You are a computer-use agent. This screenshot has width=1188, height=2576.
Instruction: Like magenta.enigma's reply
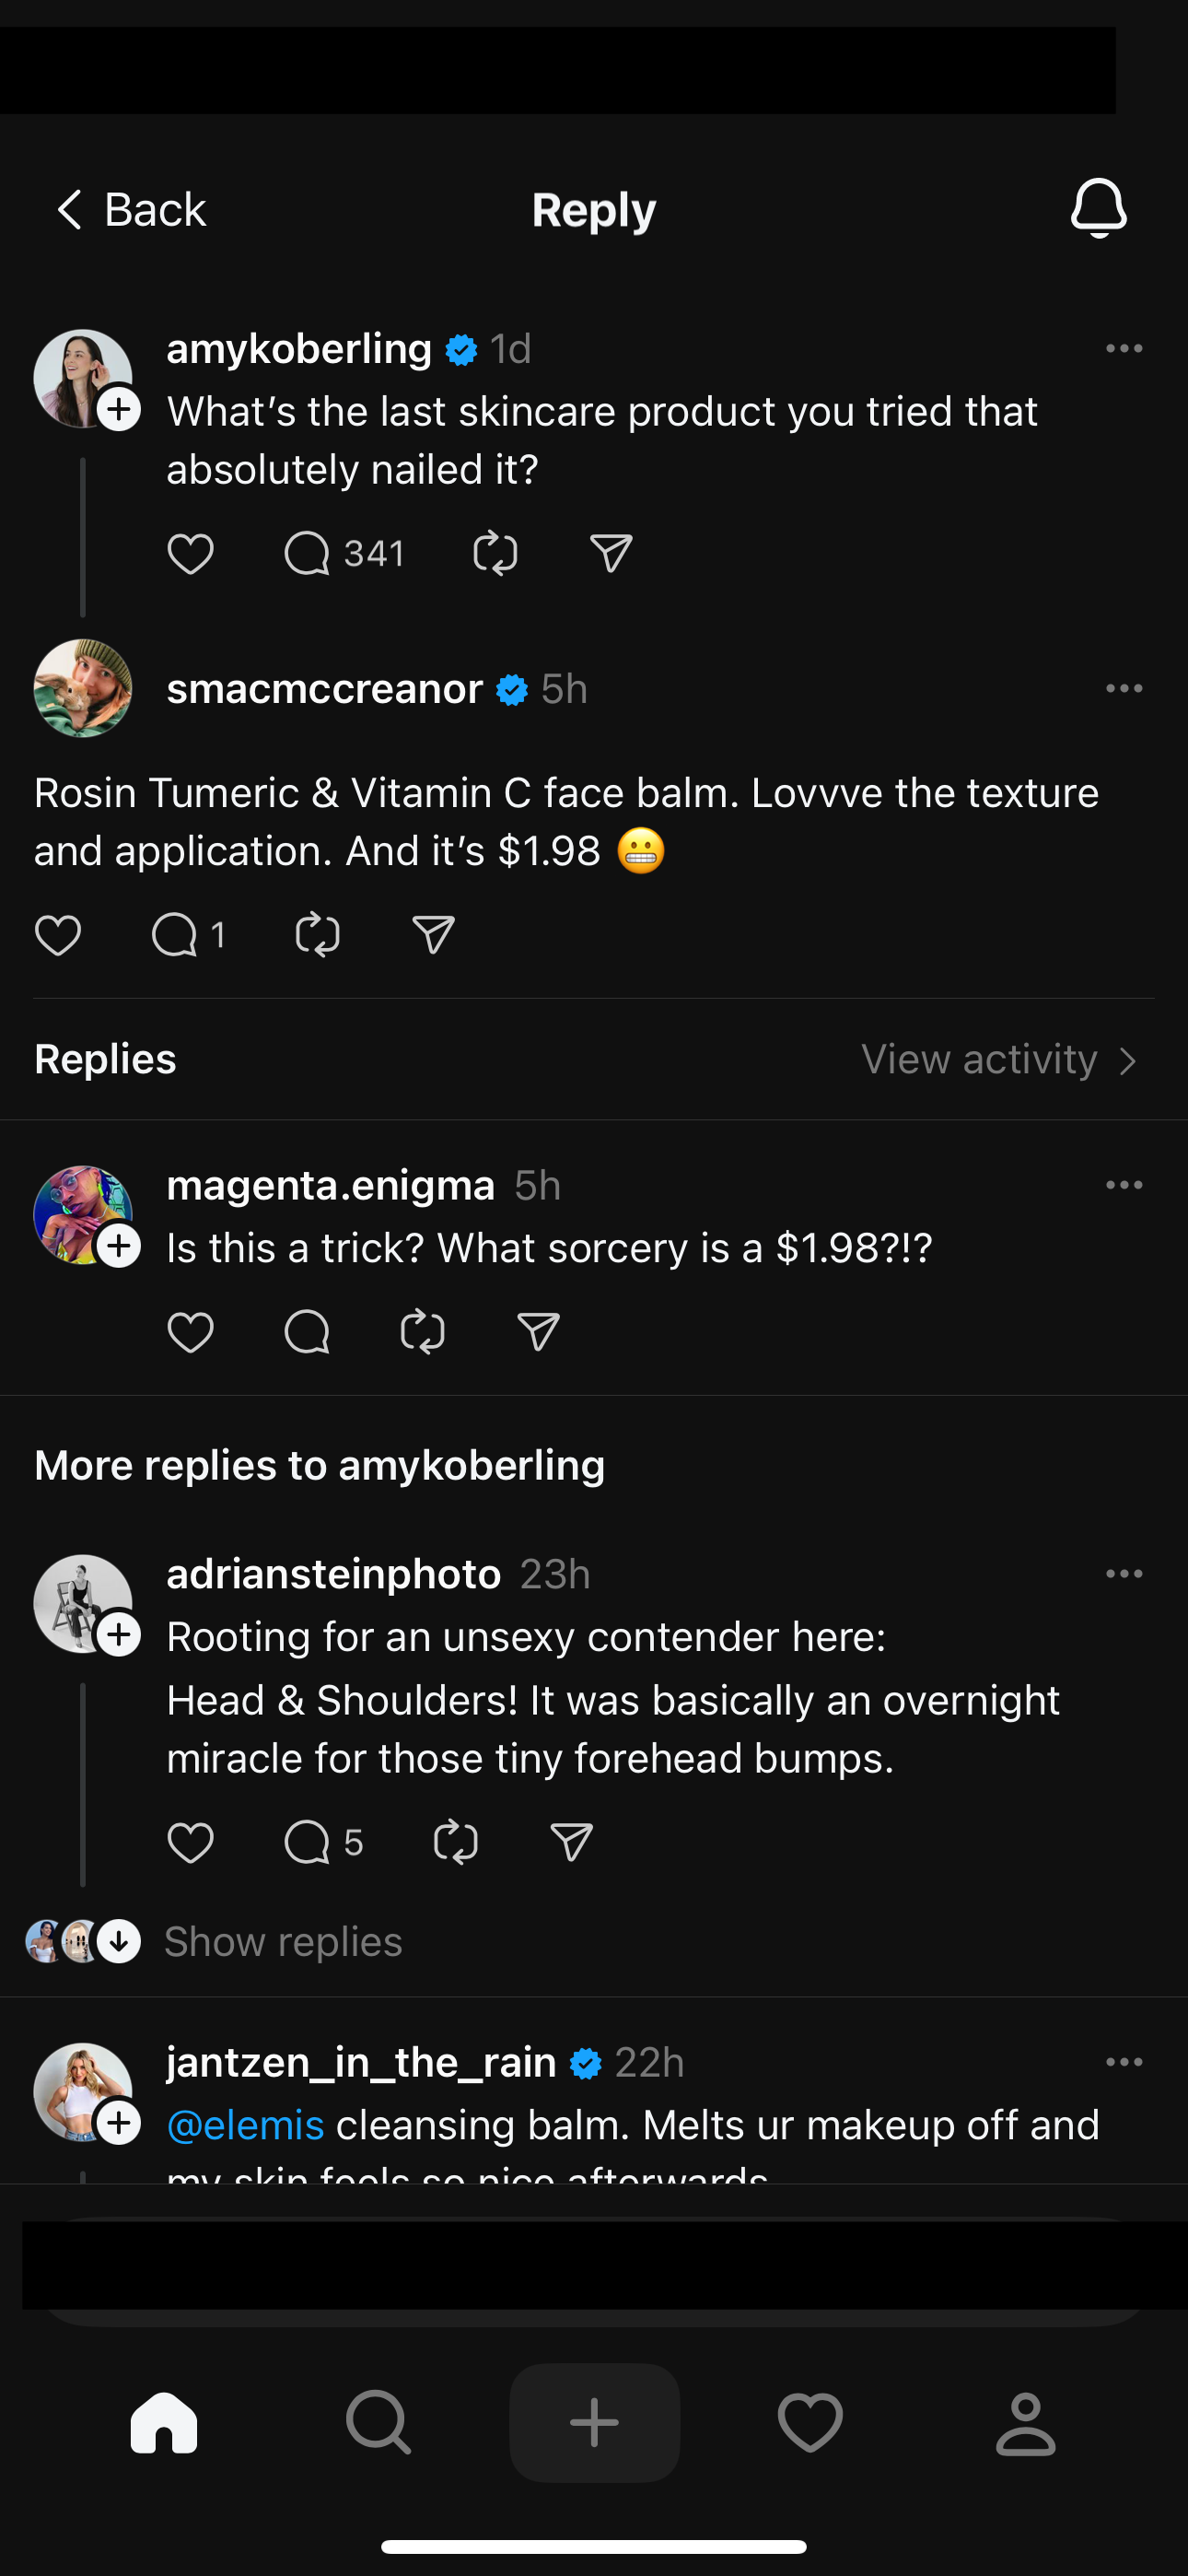point(190,1331)
